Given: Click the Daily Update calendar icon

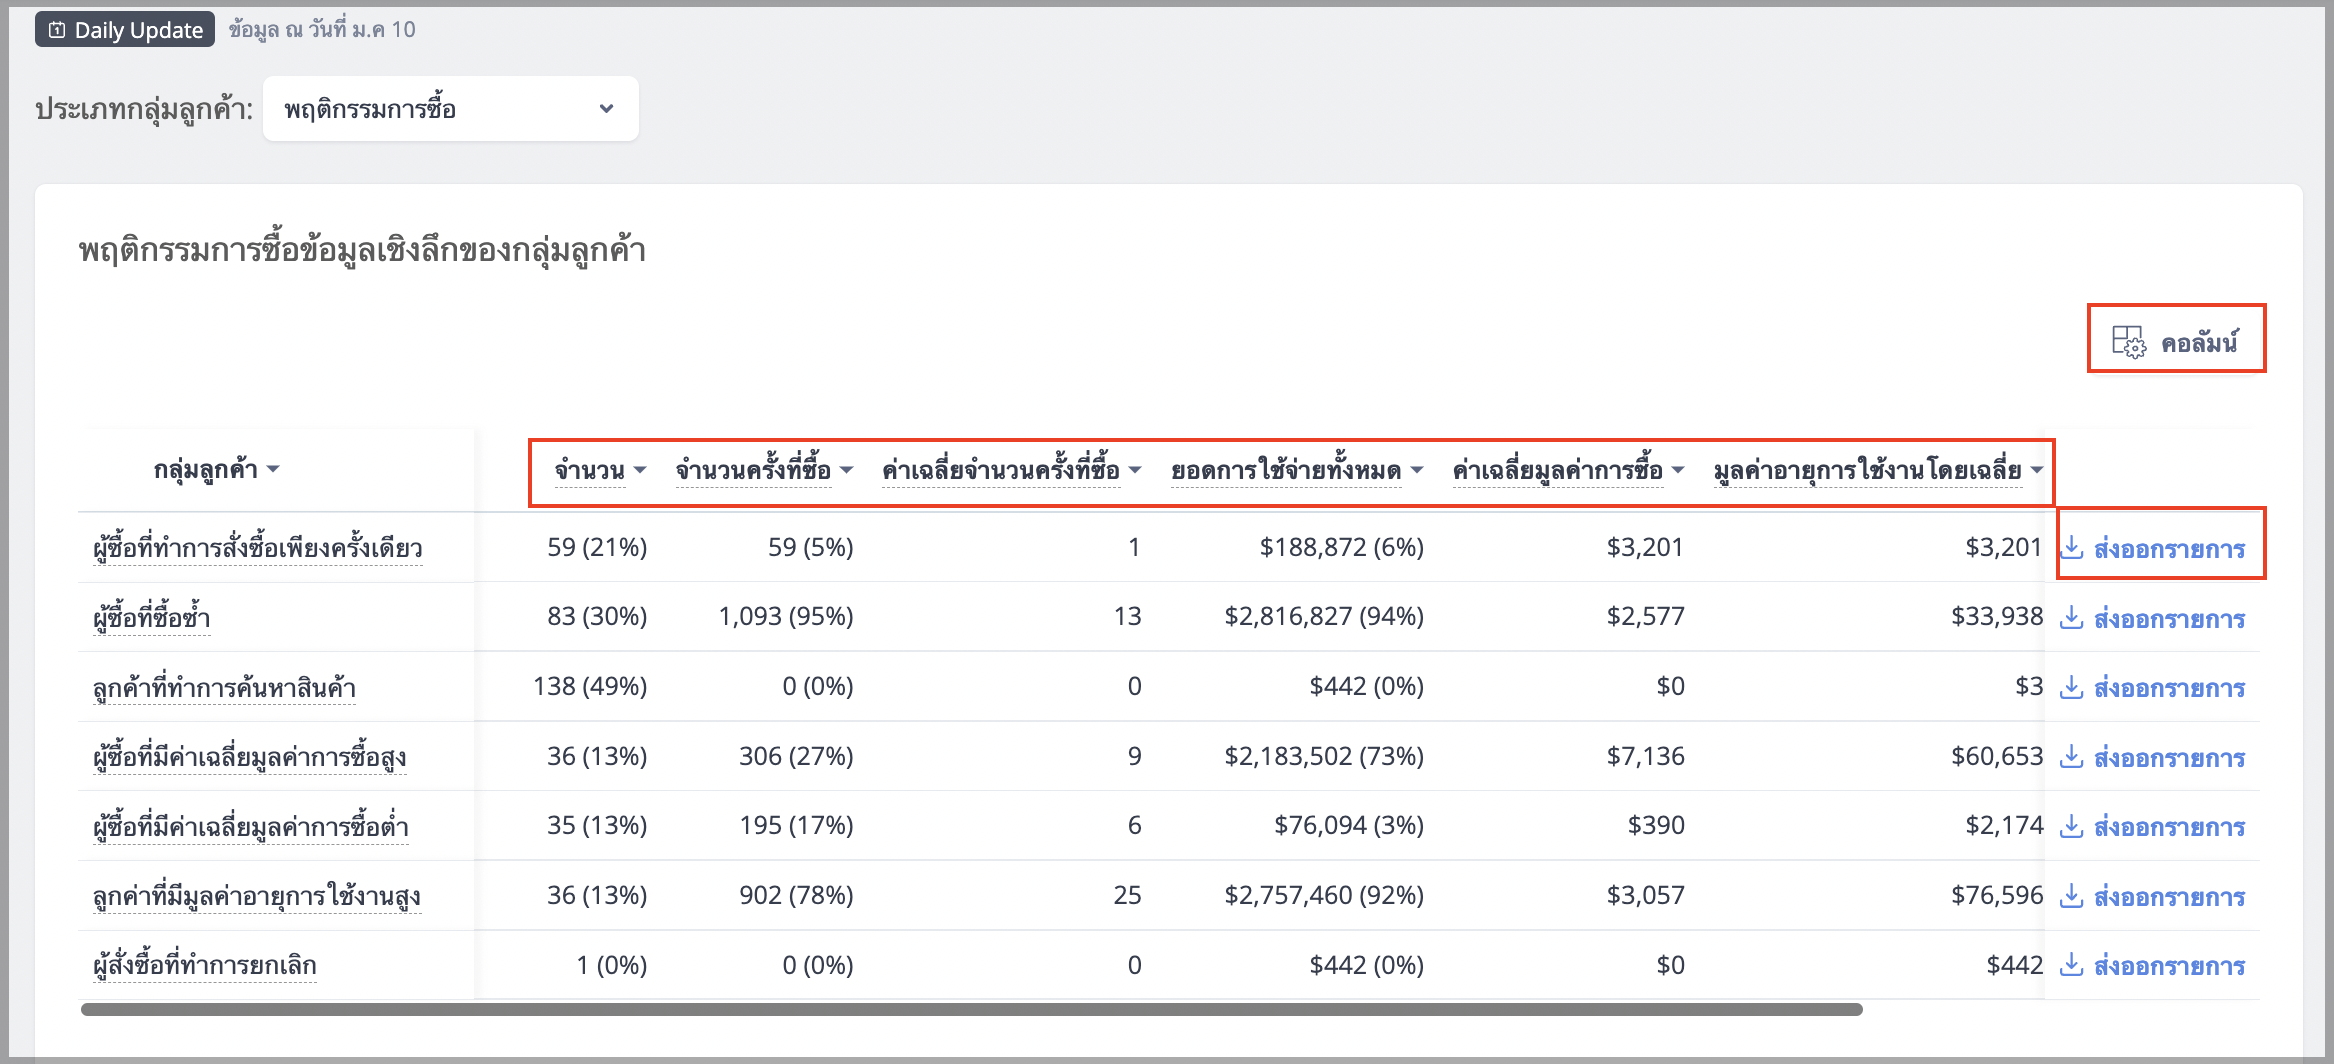Looking at the screenshot, I should click(x=57, y=30).
